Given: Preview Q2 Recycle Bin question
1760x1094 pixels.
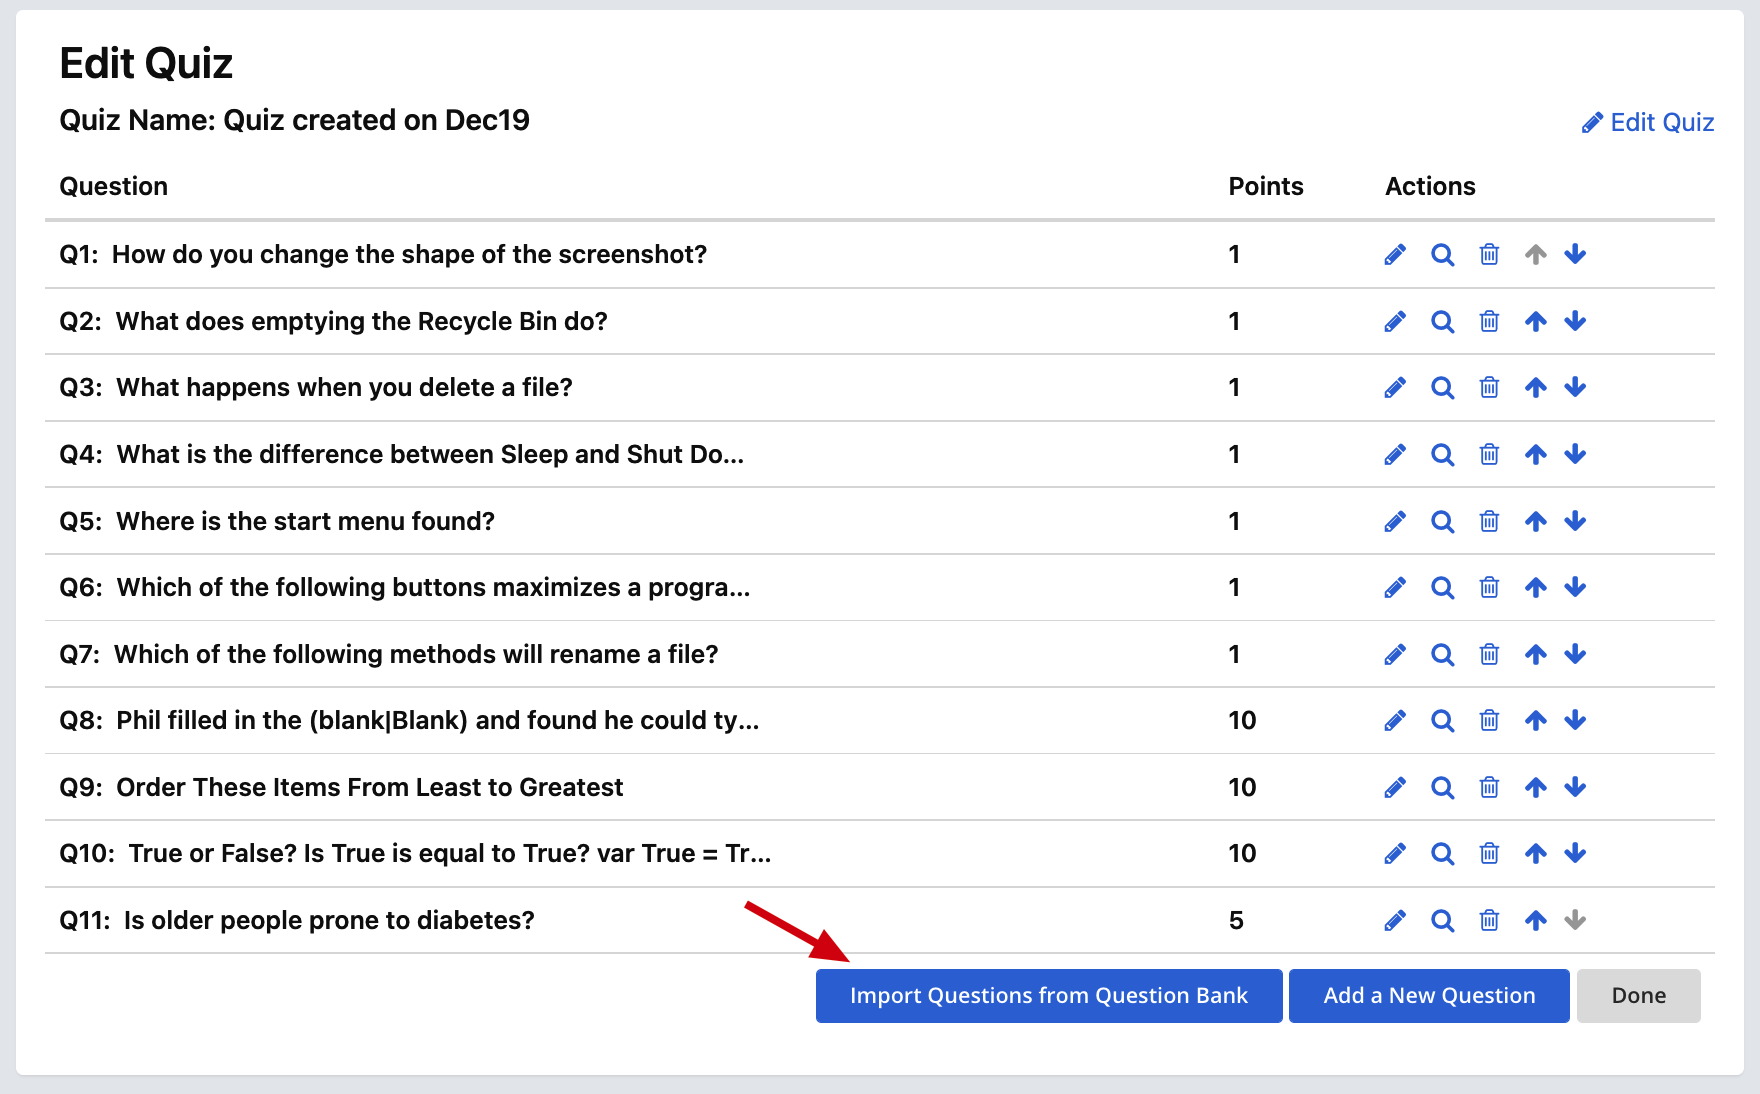Looking at the screenshot, I should [1442, 321].
